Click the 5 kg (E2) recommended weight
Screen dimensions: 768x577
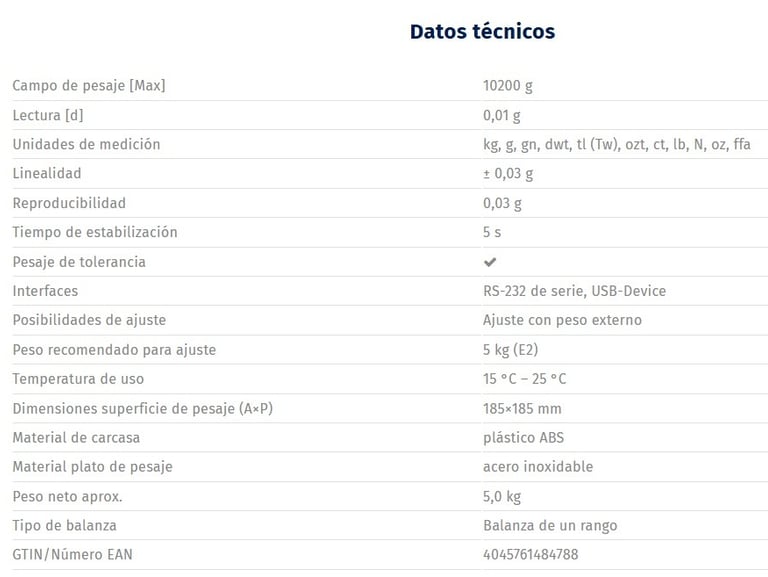(x=511, y=350)
